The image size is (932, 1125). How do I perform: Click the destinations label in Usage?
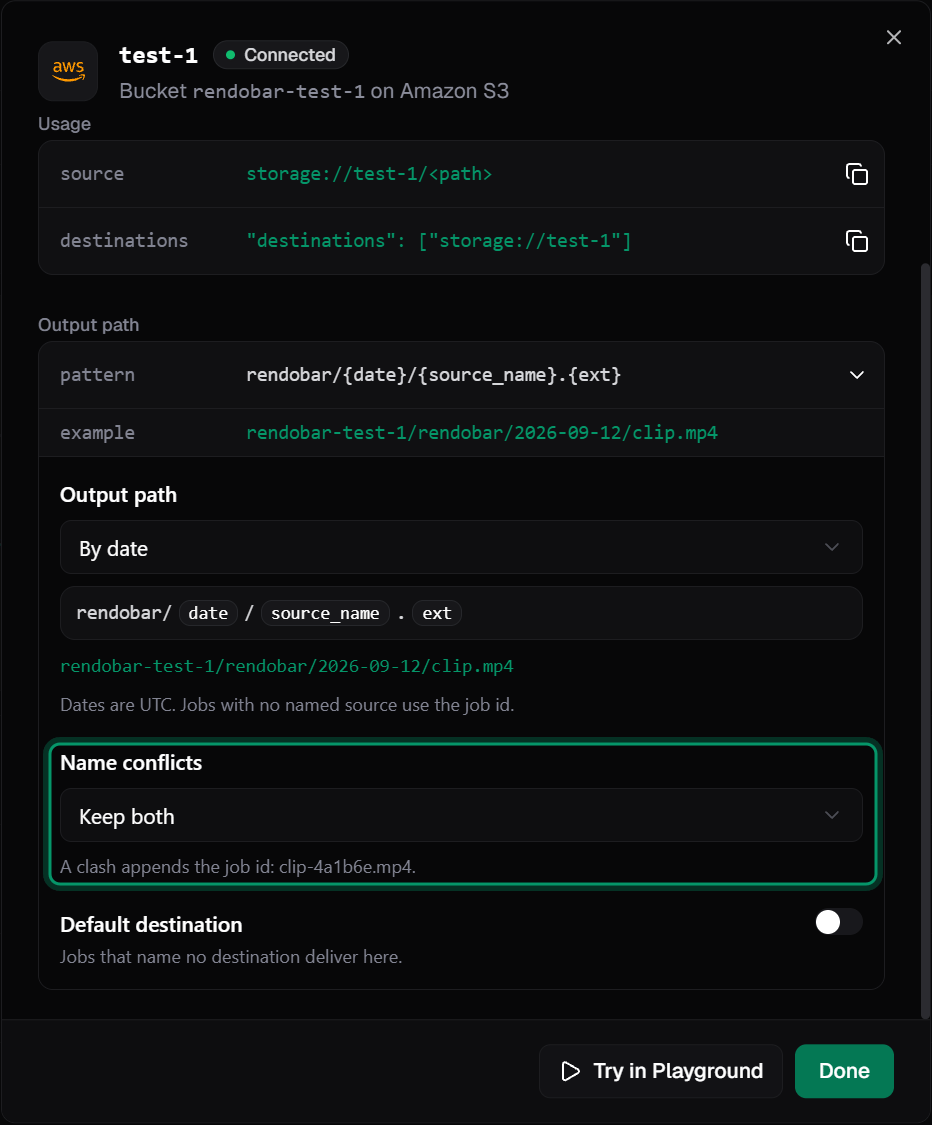(124, 241)
